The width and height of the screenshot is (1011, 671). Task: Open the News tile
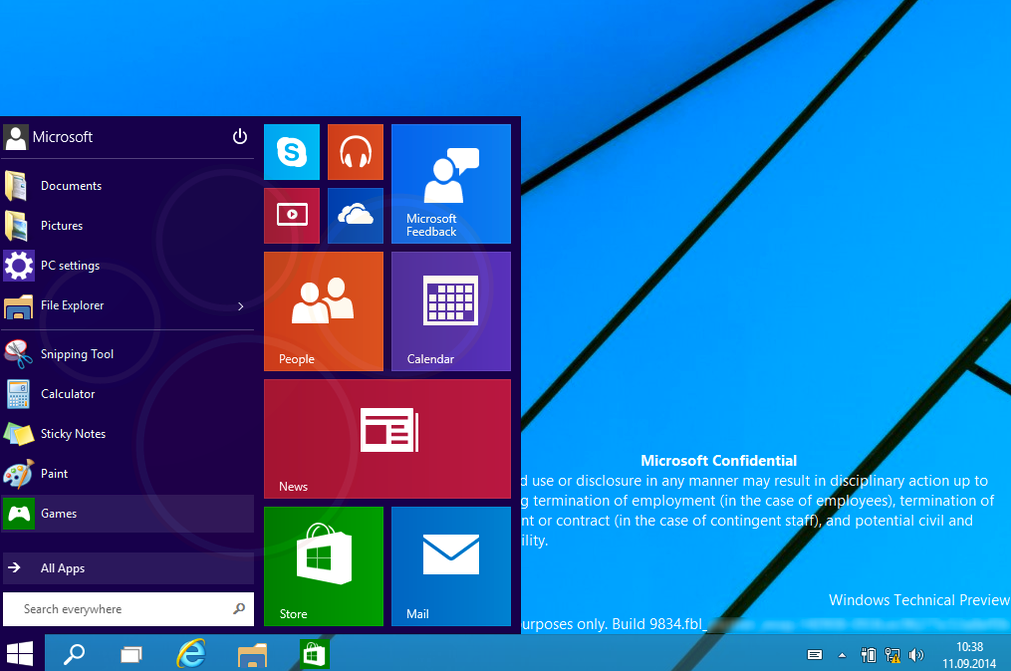[x=387, y=438]
